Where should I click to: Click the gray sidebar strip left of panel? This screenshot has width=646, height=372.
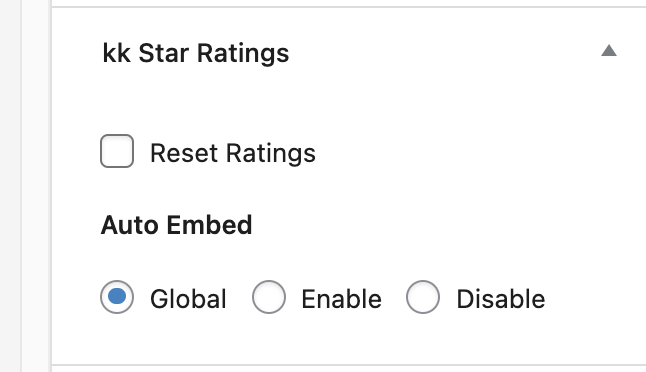11,186
